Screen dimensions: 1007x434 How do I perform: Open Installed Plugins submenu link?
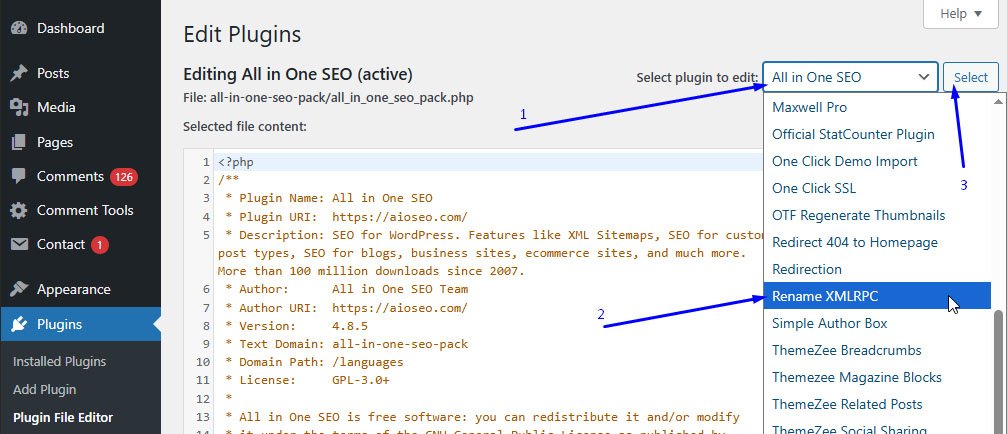[59, 361]
